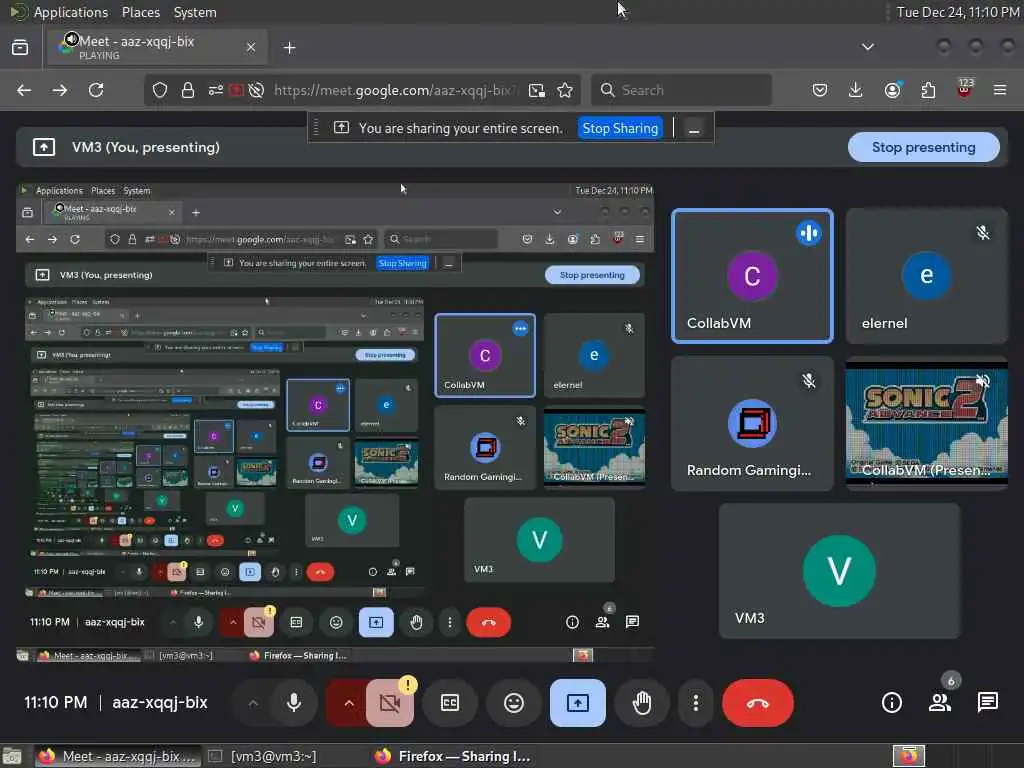Screen dimensions: 1024x768
Task: Open the tracking protection shield icon
Action: pyautogui.click(x=160, y=90)
